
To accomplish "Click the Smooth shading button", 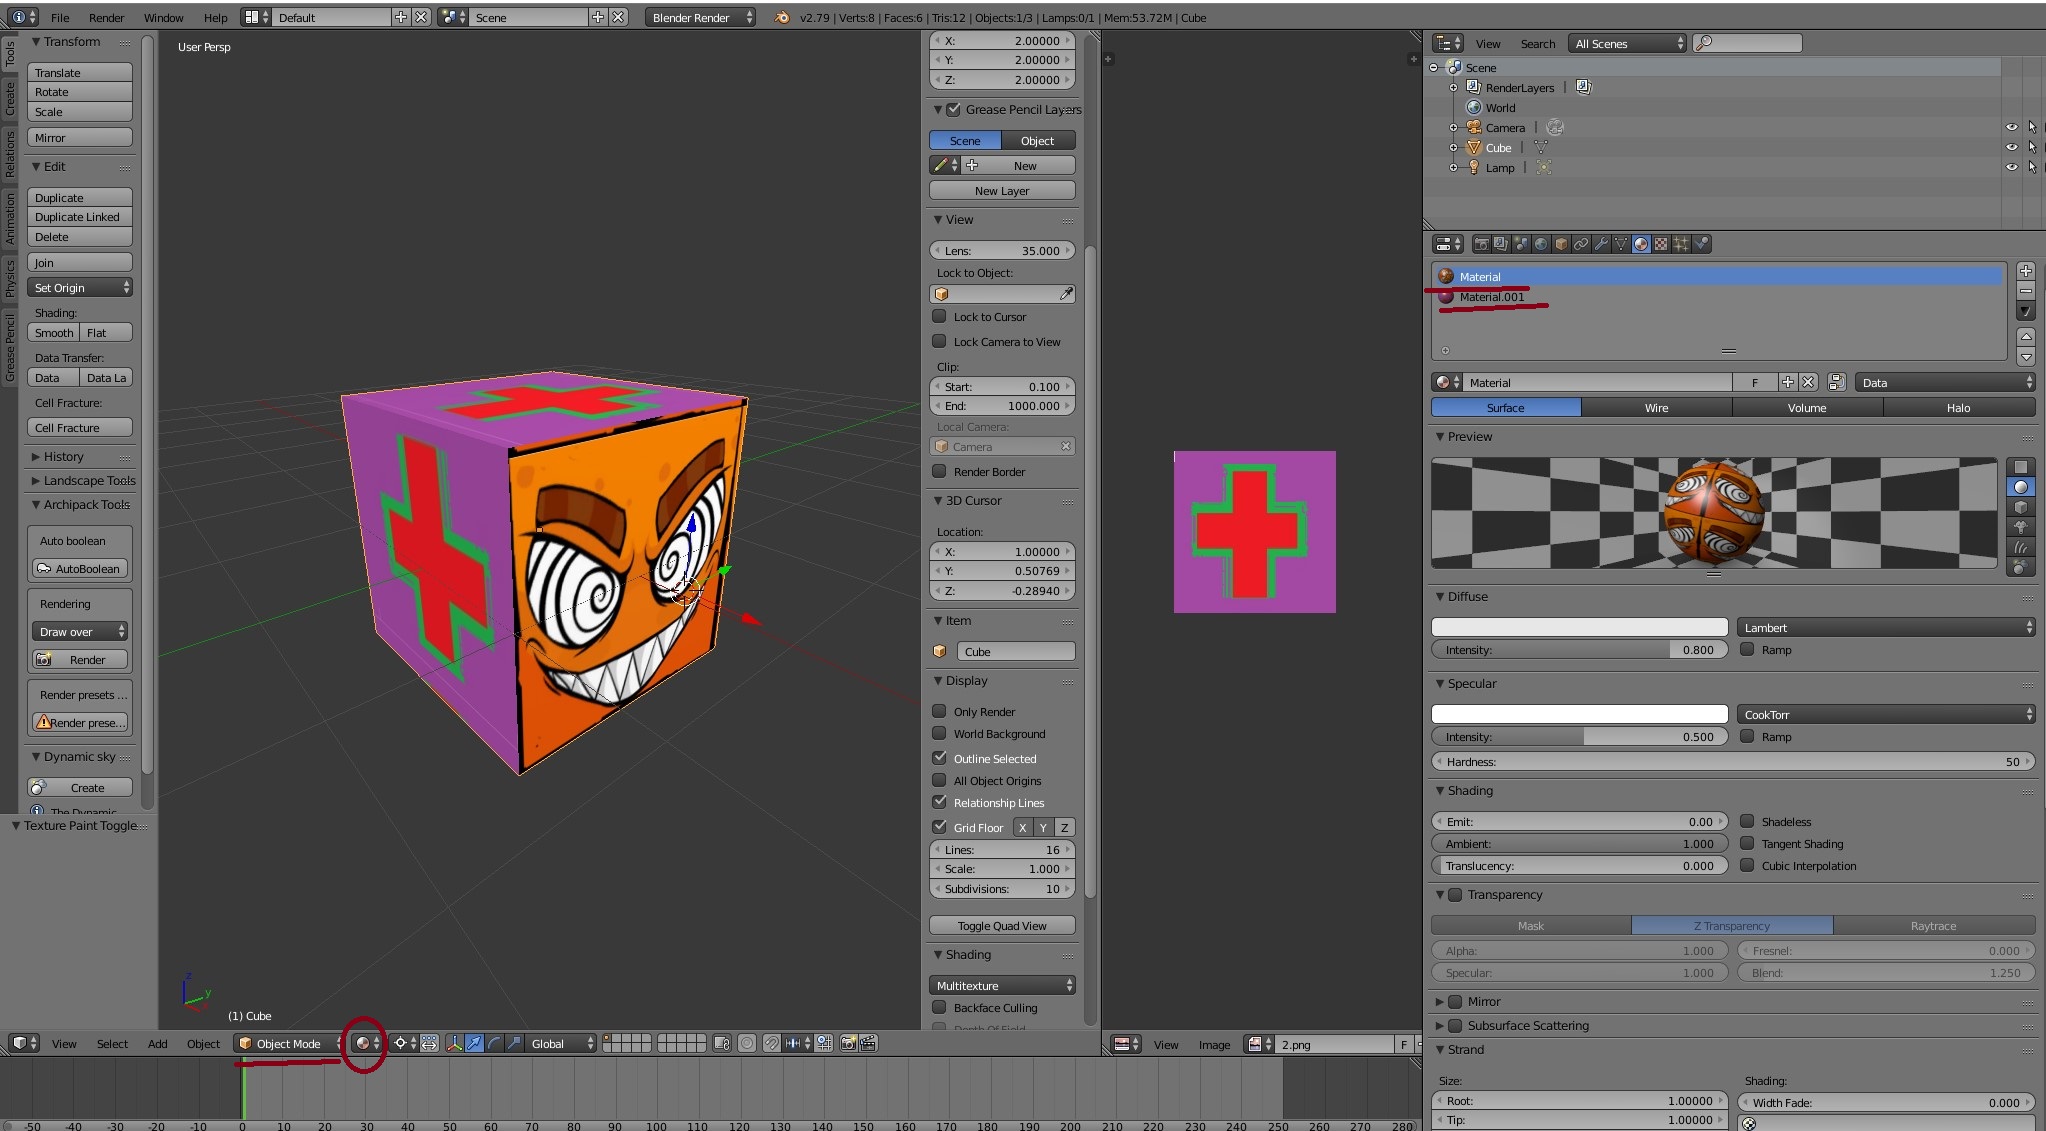I will point(54,332).
